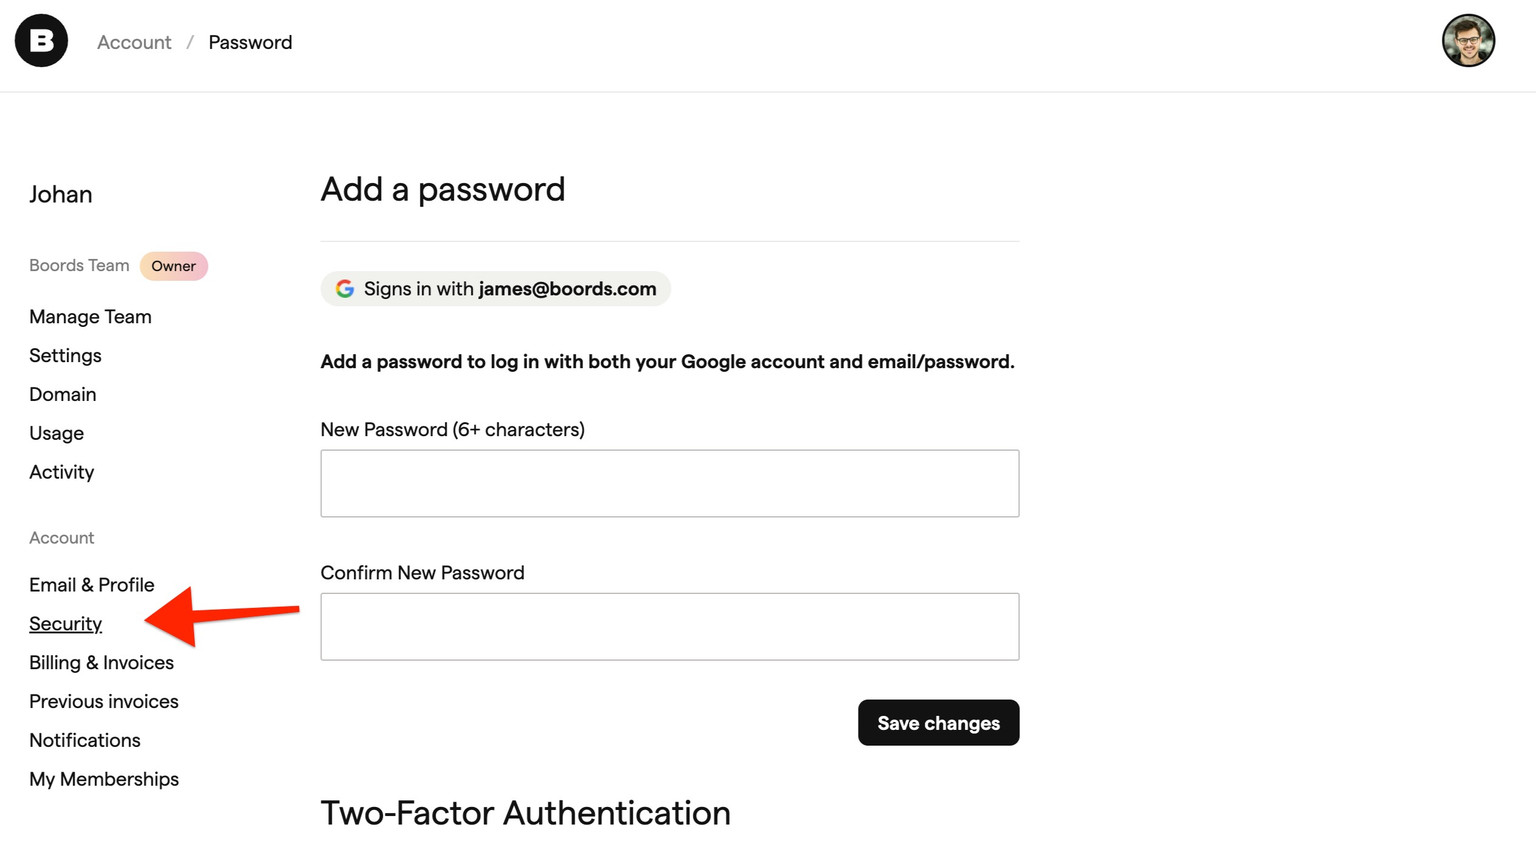
Task: Select the Password breadcrumb item
Action: (250, 42)
